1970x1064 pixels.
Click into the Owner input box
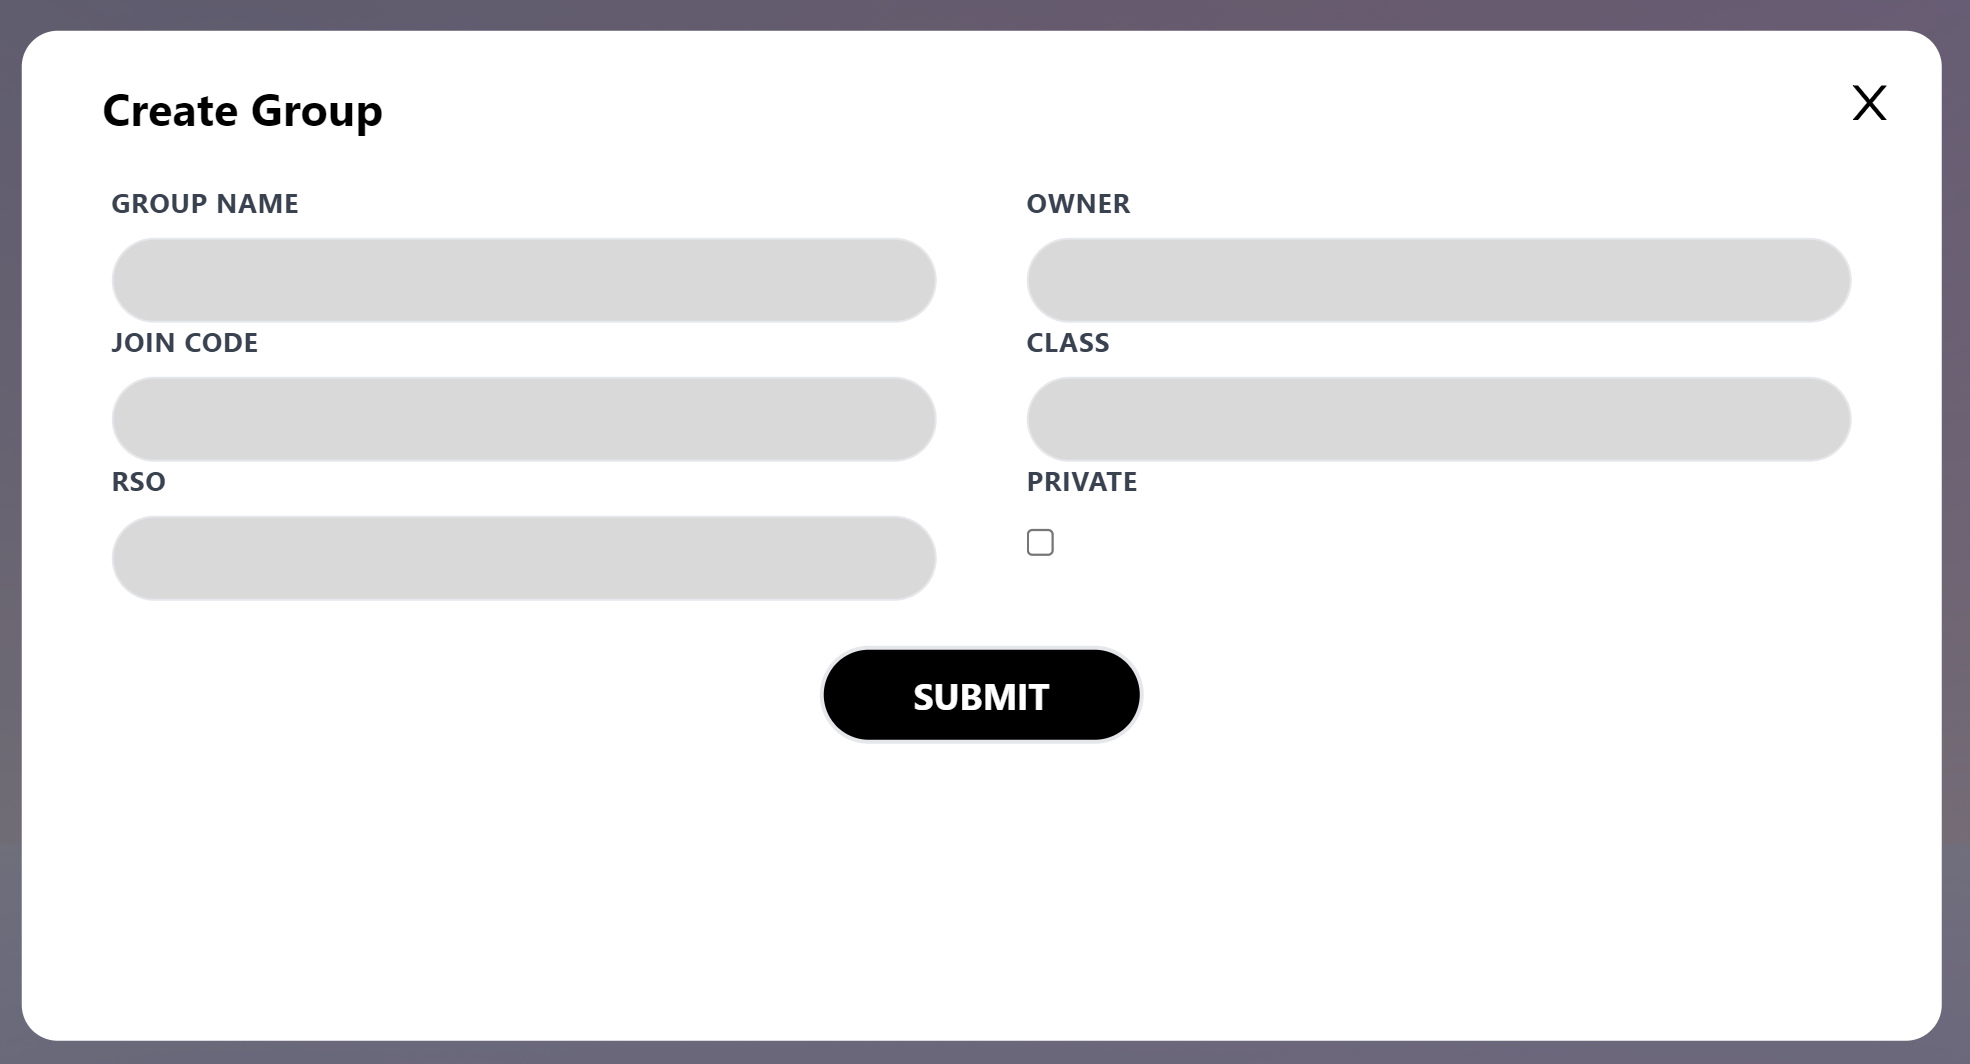1438,280
